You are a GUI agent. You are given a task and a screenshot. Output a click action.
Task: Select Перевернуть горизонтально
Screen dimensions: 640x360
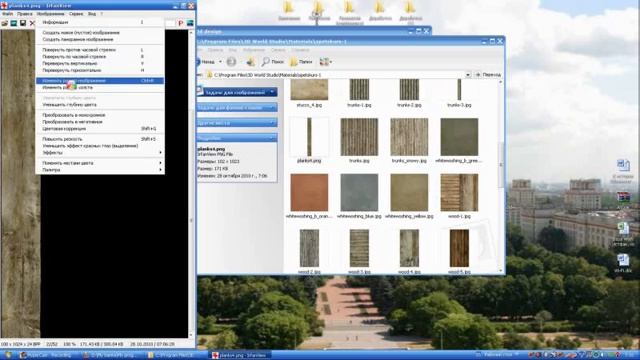[100, 70]
